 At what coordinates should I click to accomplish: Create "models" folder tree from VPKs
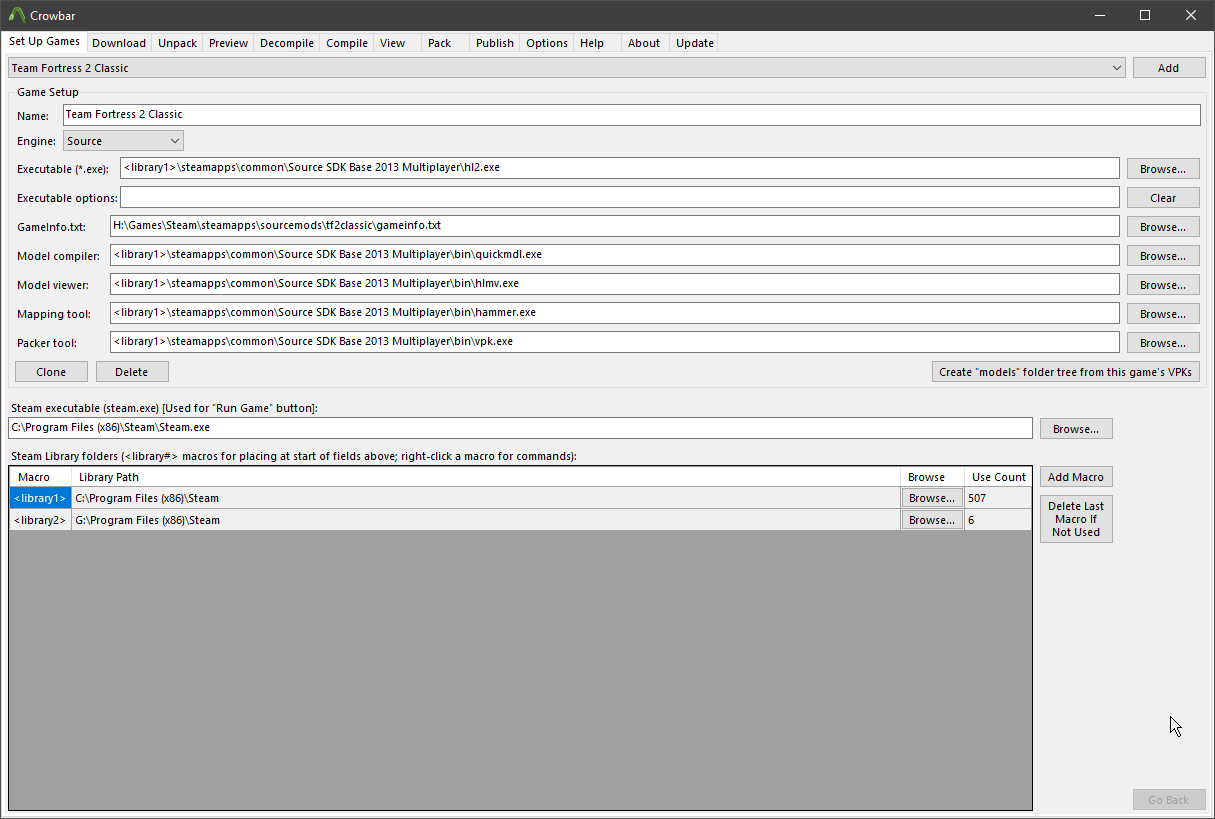[x=1066, y=372]
